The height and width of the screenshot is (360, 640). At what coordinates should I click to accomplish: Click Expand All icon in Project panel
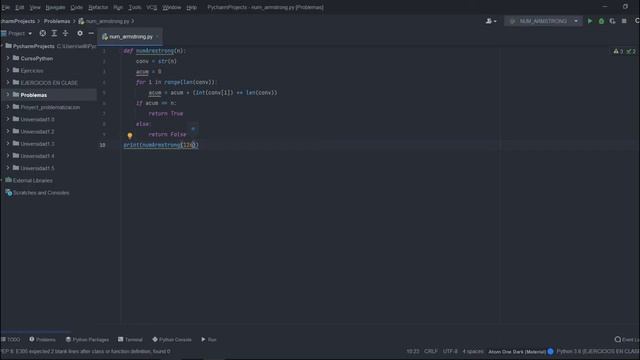tap(54, 33)
